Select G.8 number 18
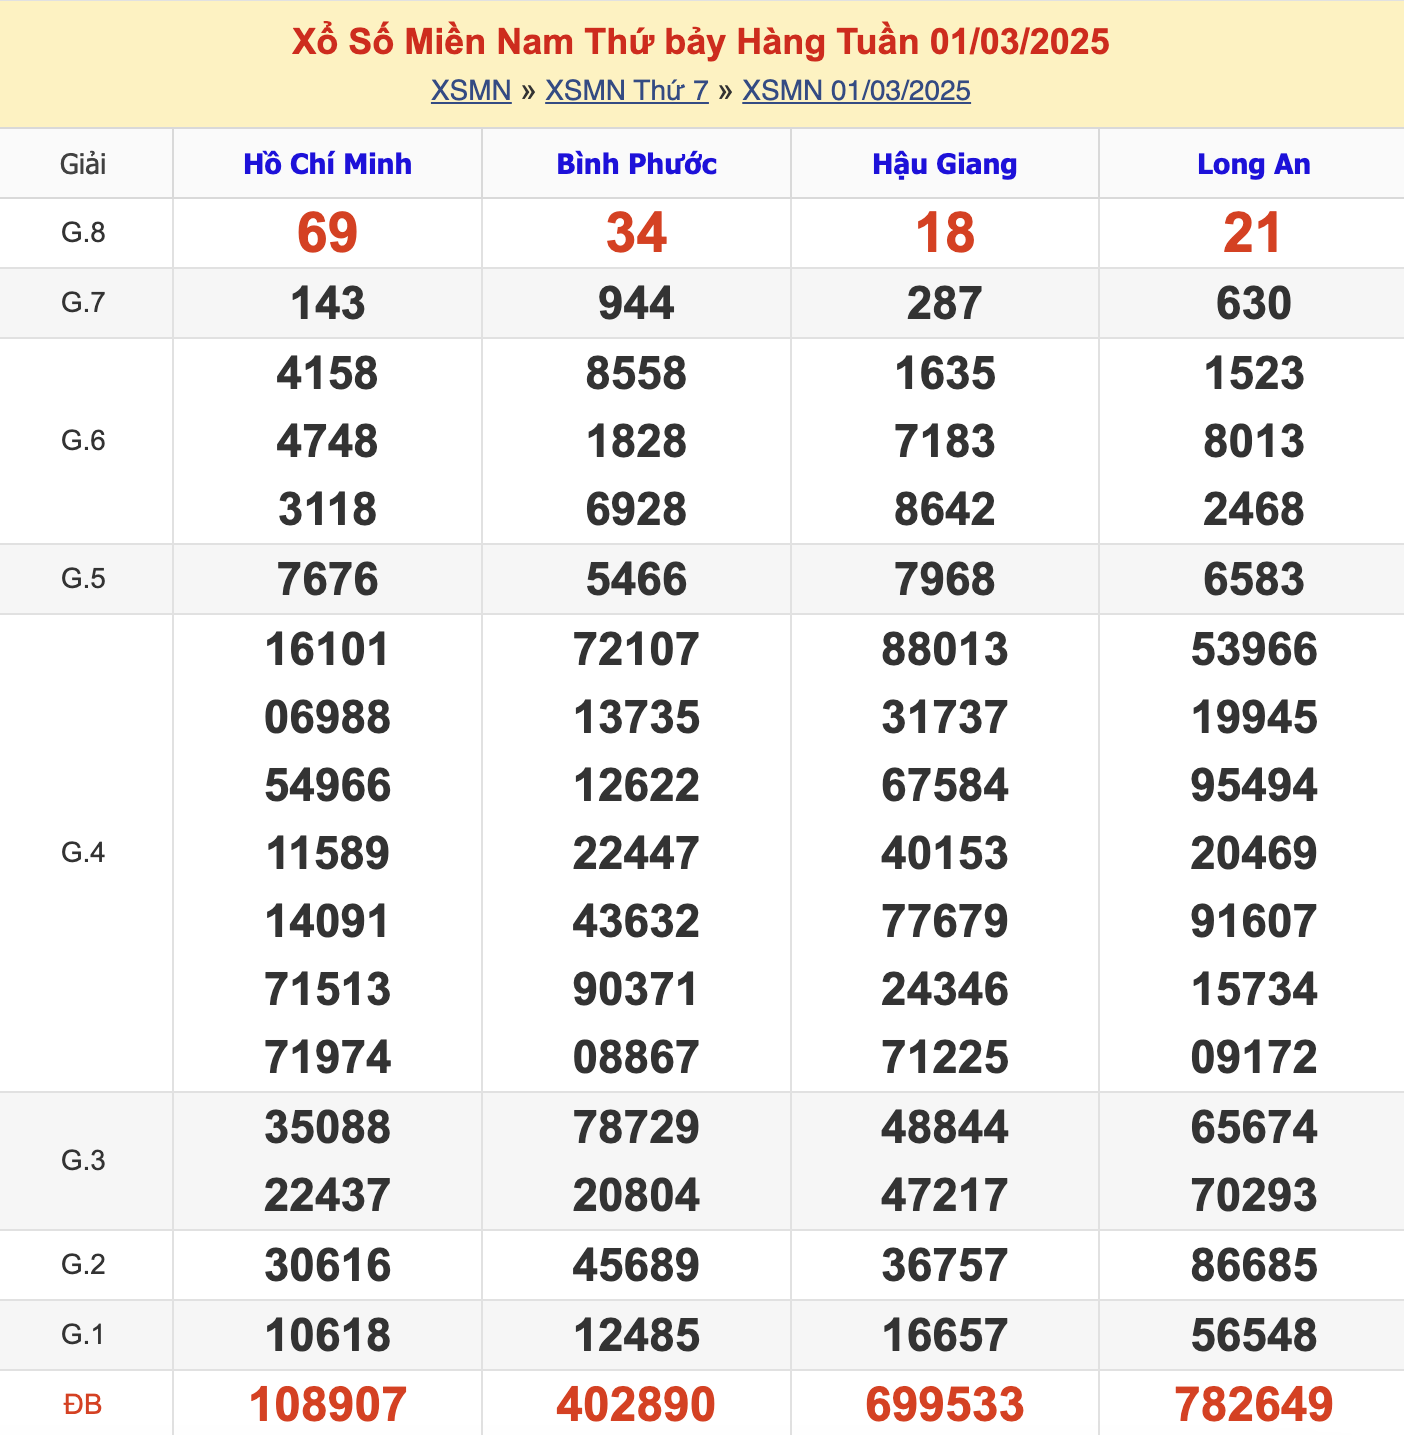 click(x=945, y=233)
